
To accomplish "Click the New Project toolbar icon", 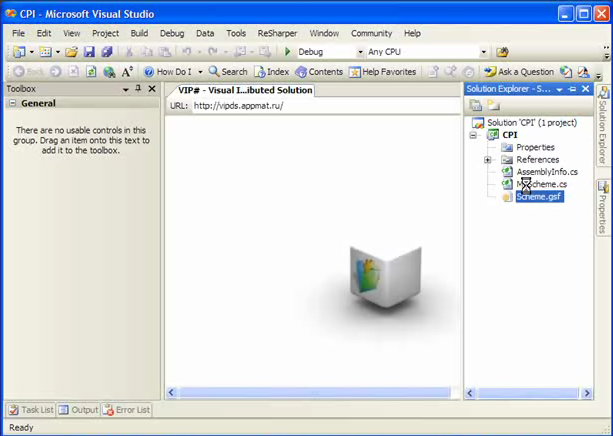I will [x=19, y=52].
